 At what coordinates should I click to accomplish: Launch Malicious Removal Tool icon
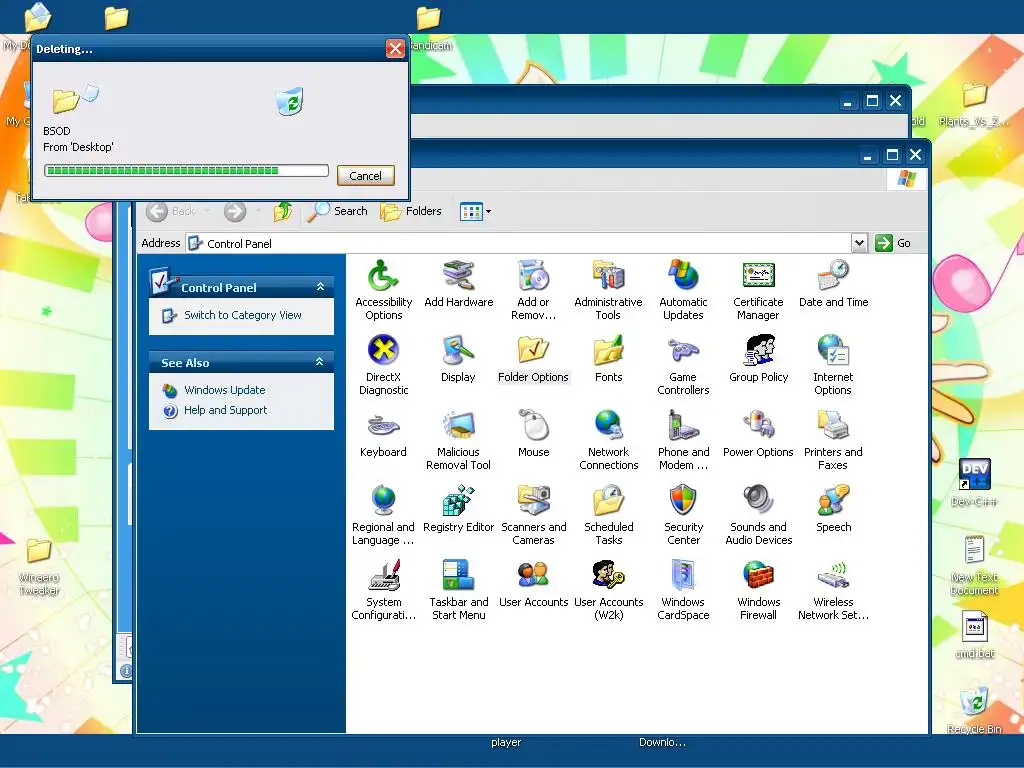458,440
